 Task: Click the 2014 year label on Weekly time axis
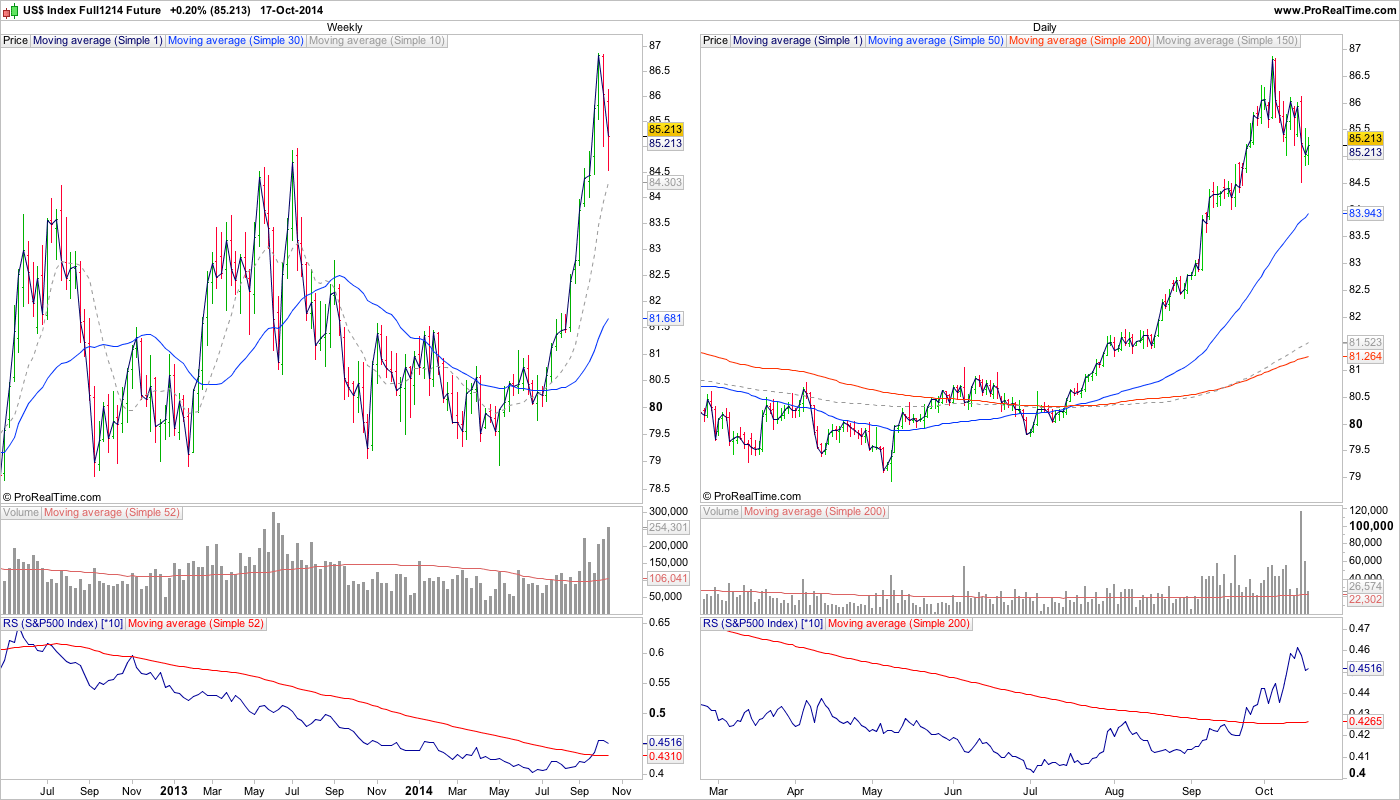pyautogui.click(x=419, y=791)
